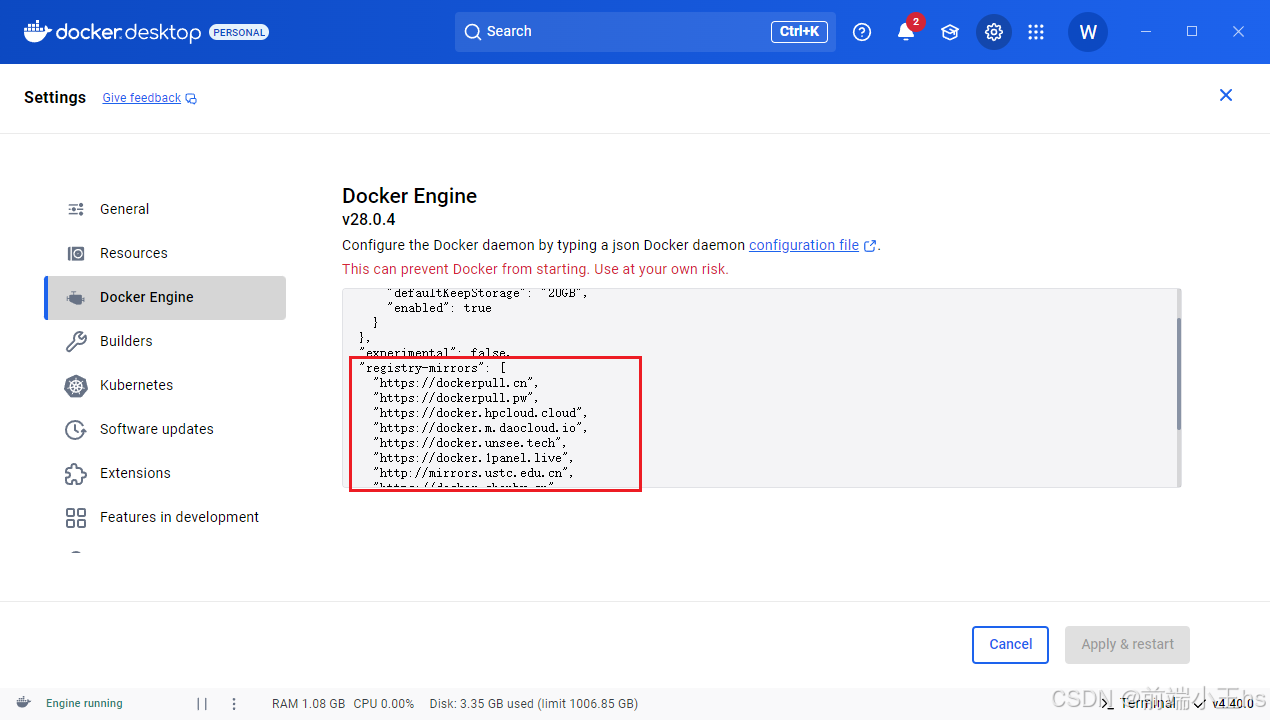Image resolution: width=1270 pixels, height=720 pixels.
Task: Select Features in development tab
Action: (x=165, y=517)
